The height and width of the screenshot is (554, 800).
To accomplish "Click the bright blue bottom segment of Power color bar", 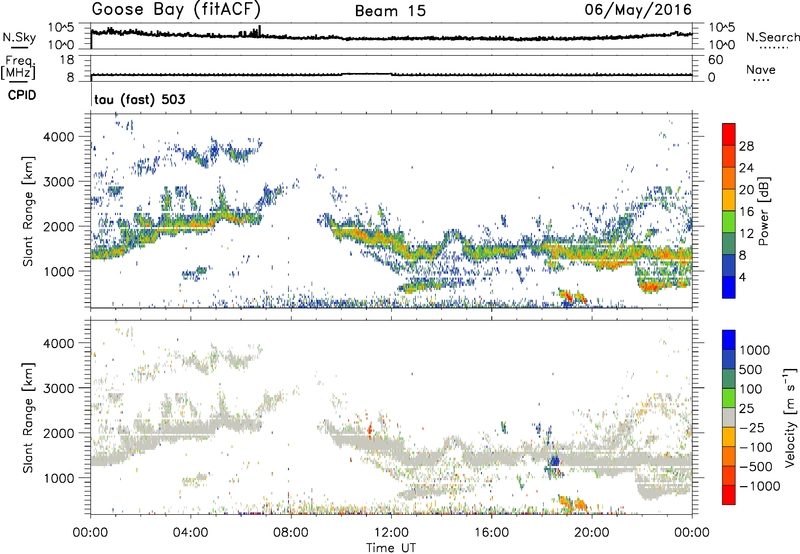I will [729, 287].
